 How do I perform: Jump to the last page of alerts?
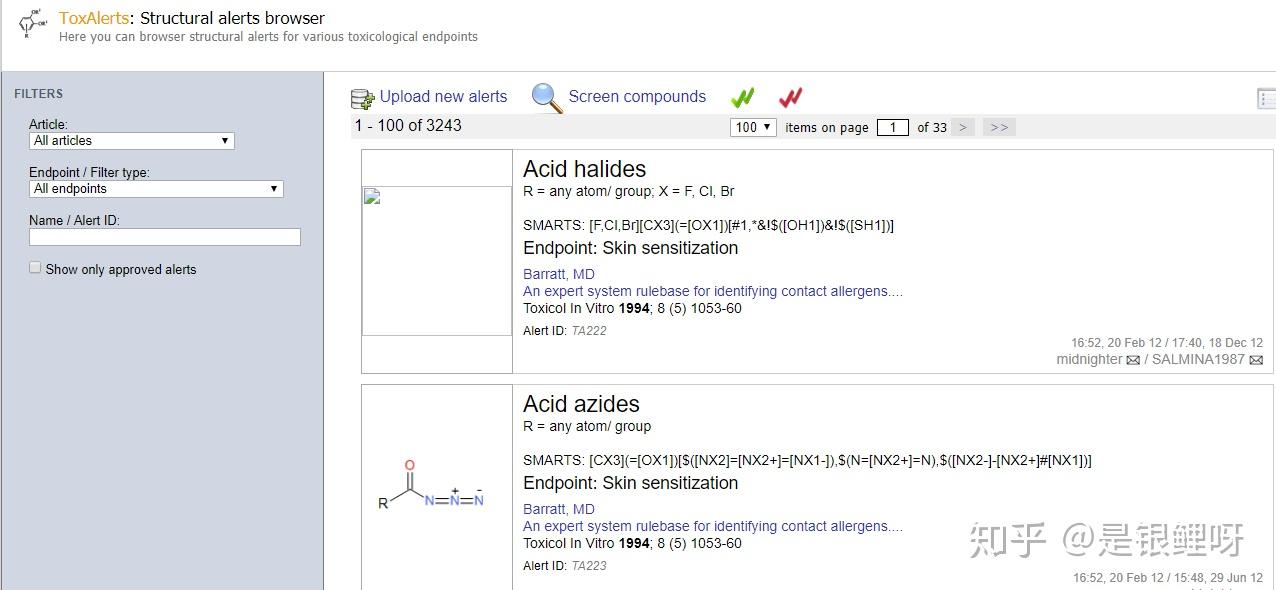(x=998, y=127)
